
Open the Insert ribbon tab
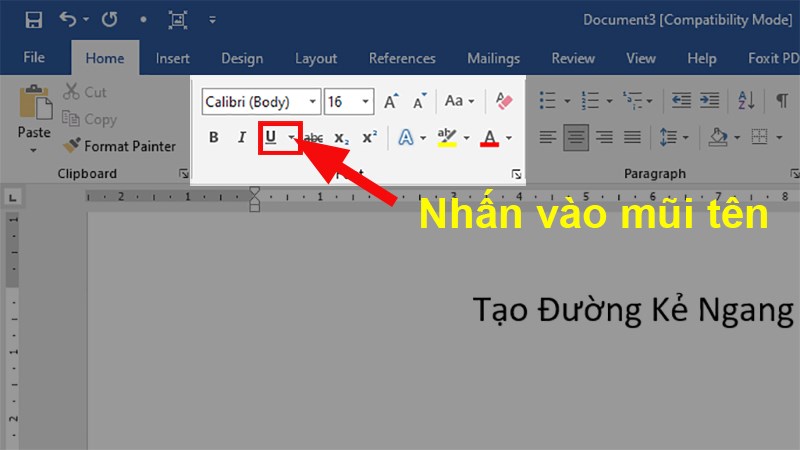(x=172, y=58)
